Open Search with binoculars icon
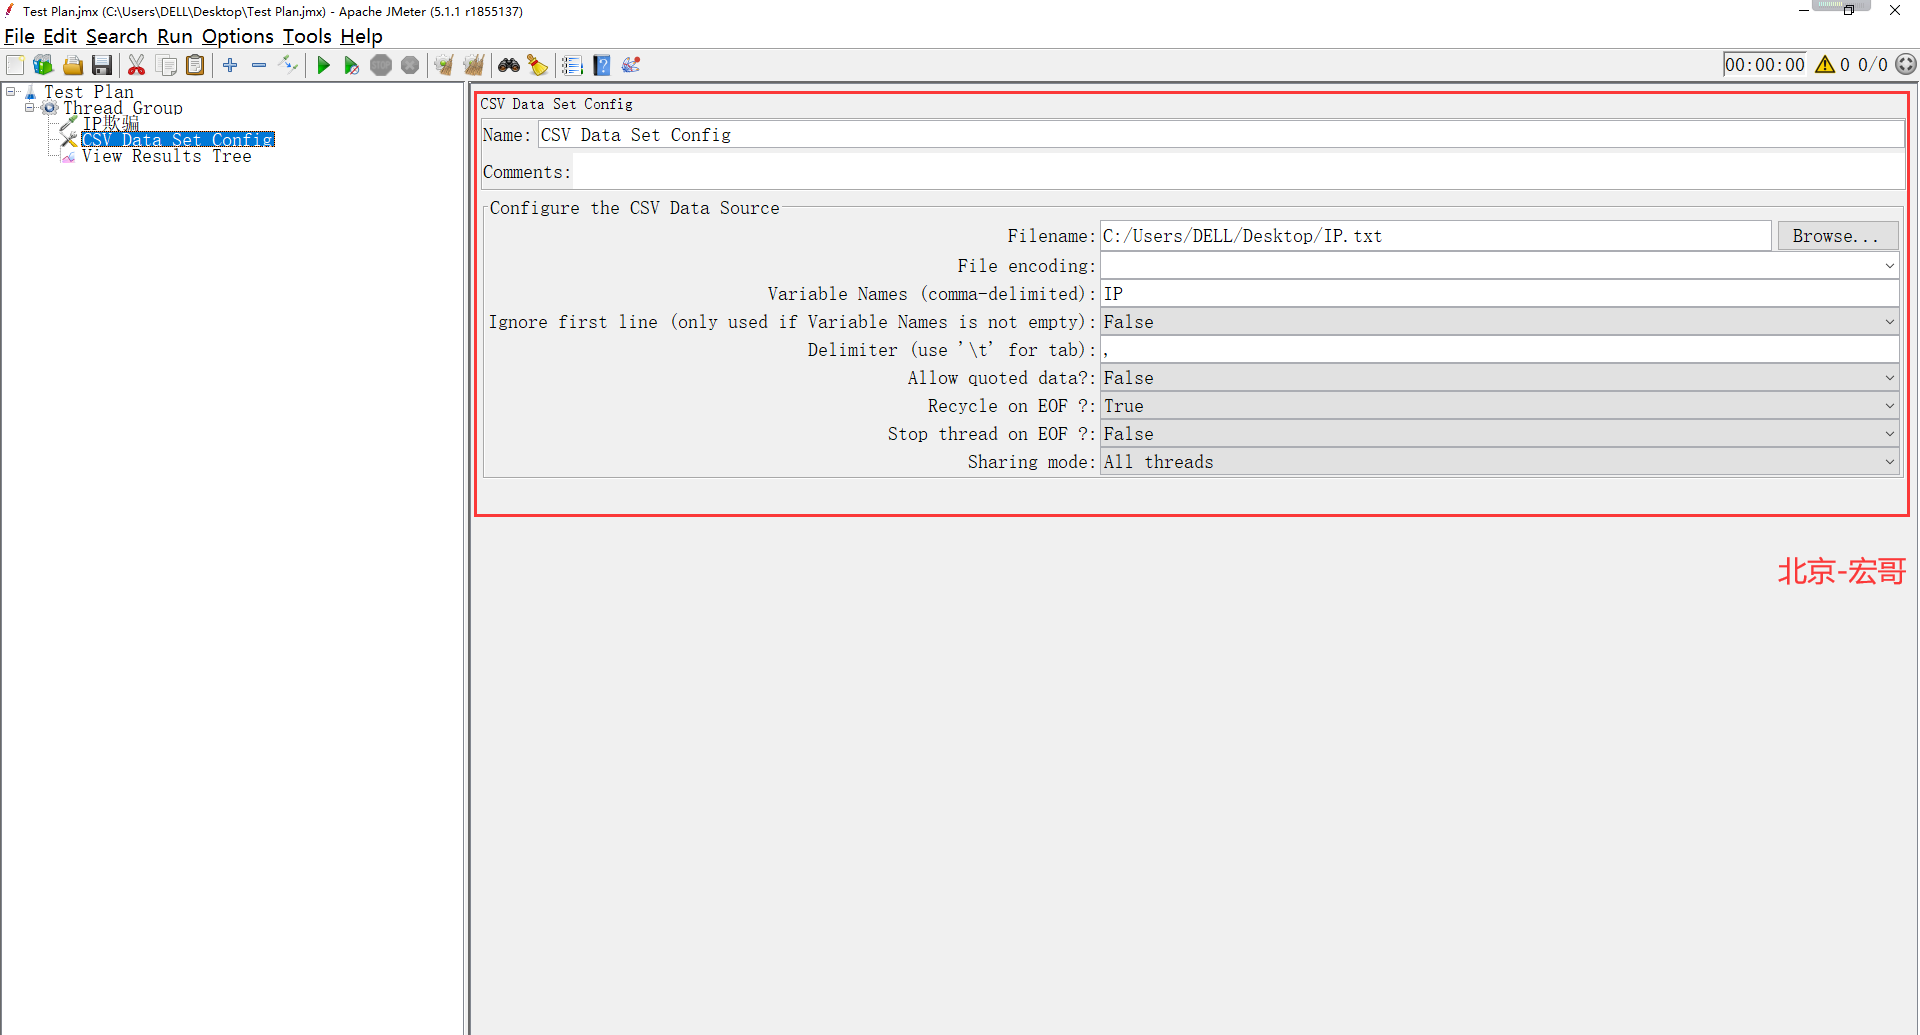Viewport: 1920px width, 1035px height. (509, 65)
